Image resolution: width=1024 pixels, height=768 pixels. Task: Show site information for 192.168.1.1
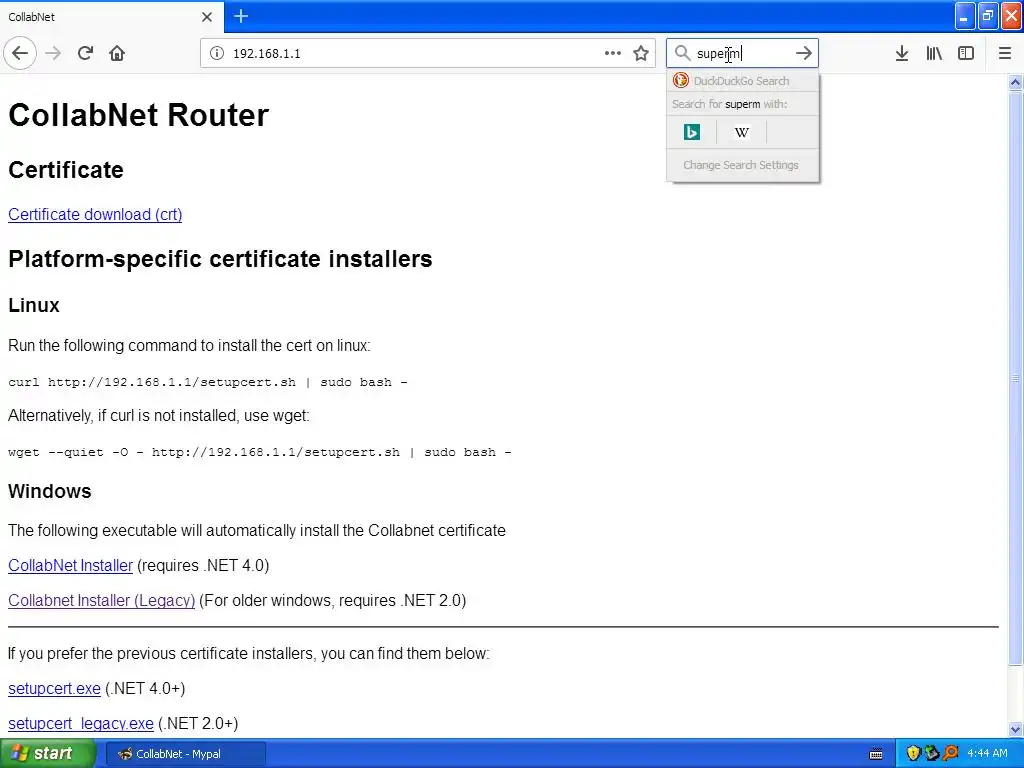(217, 53)
